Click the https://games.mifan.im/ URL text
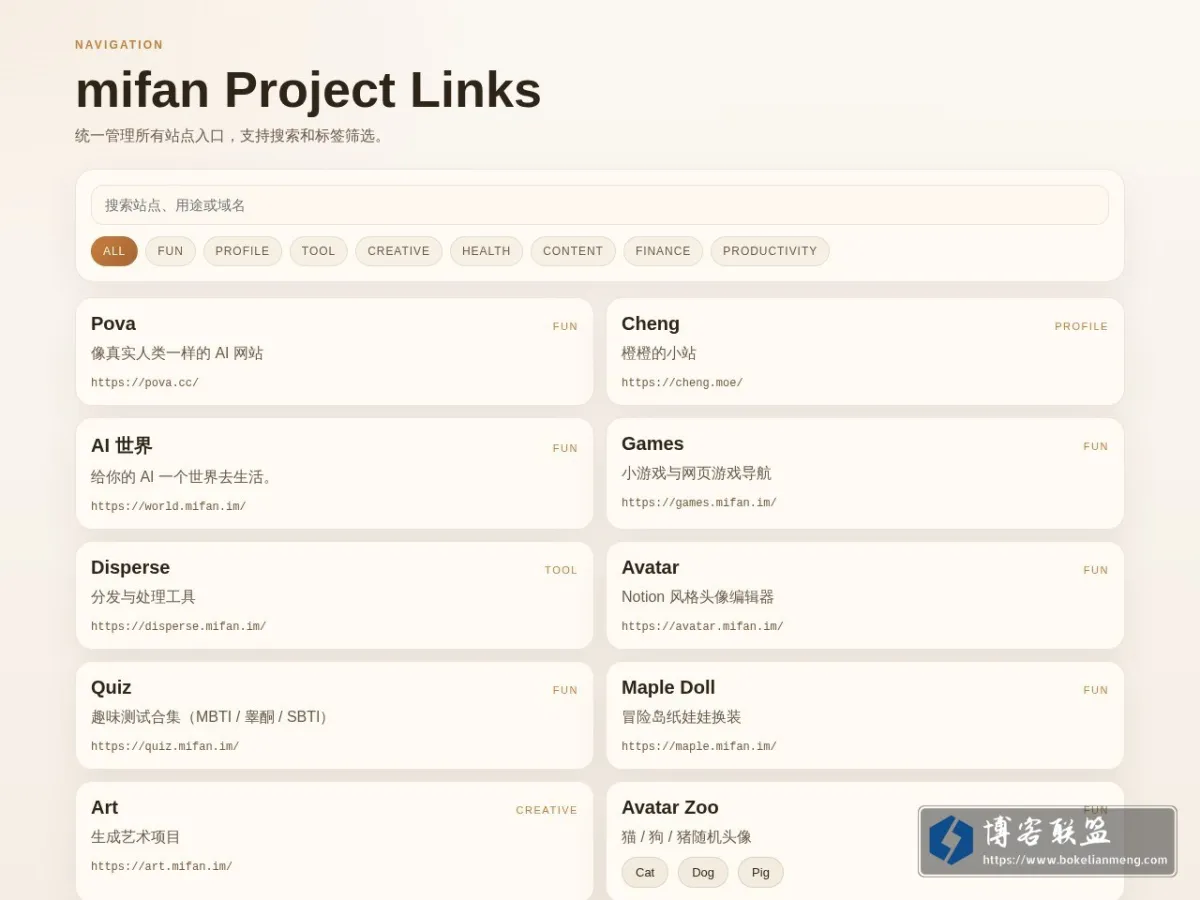This screenshot has height=900, width=1200. coord(699,503)
